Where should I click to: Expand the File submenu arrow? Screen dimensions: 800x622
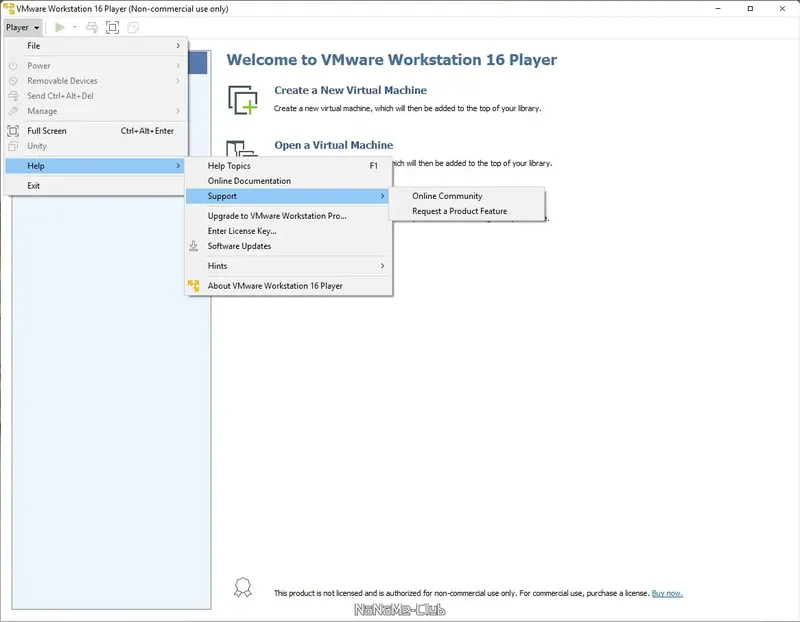[178, 45]
